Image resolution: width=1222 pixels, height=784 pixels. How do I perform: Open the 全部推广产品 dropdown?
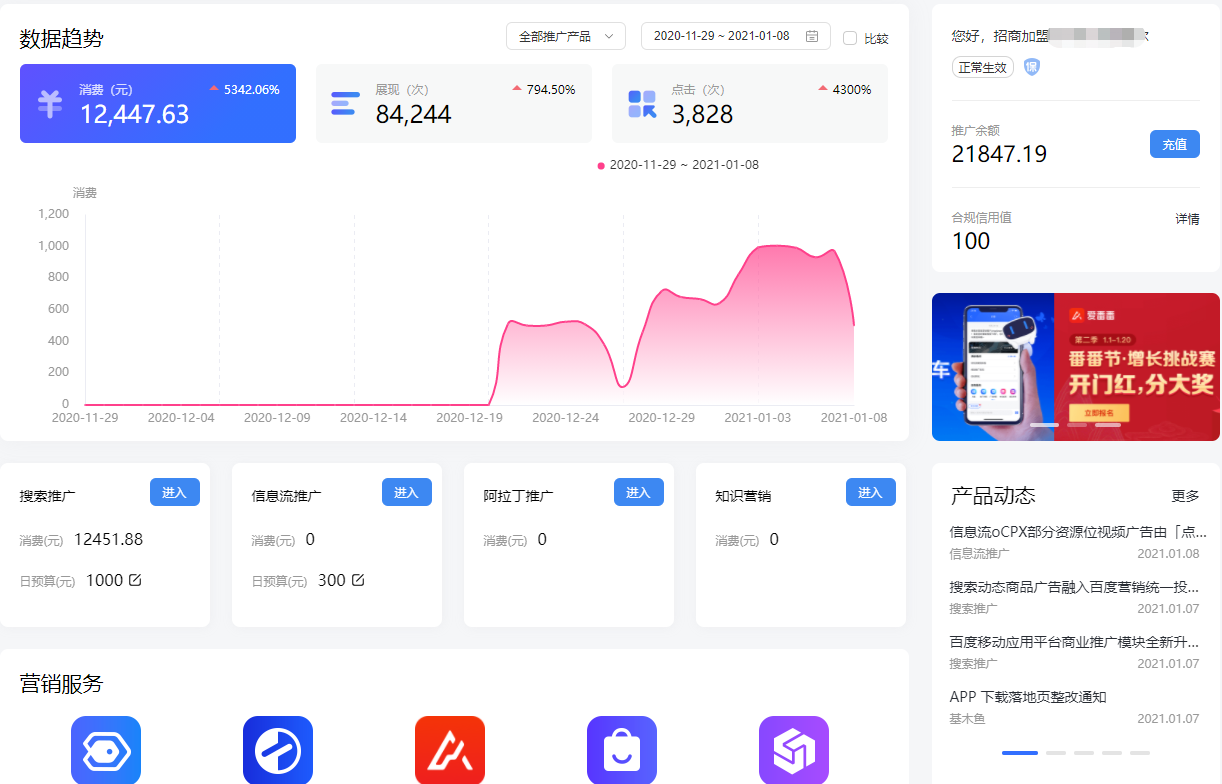click(566, 37)
